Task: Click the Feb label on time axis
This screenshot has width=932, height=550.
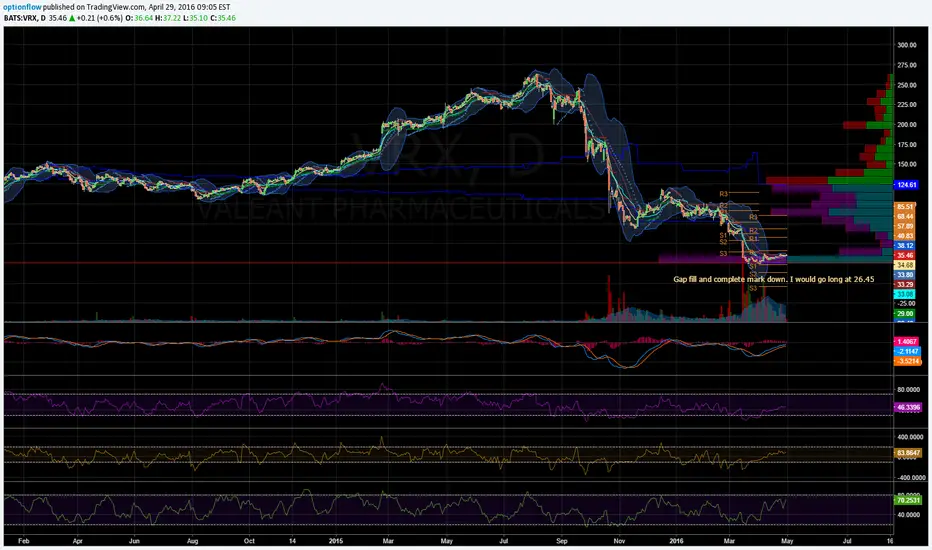Action: 23,542
